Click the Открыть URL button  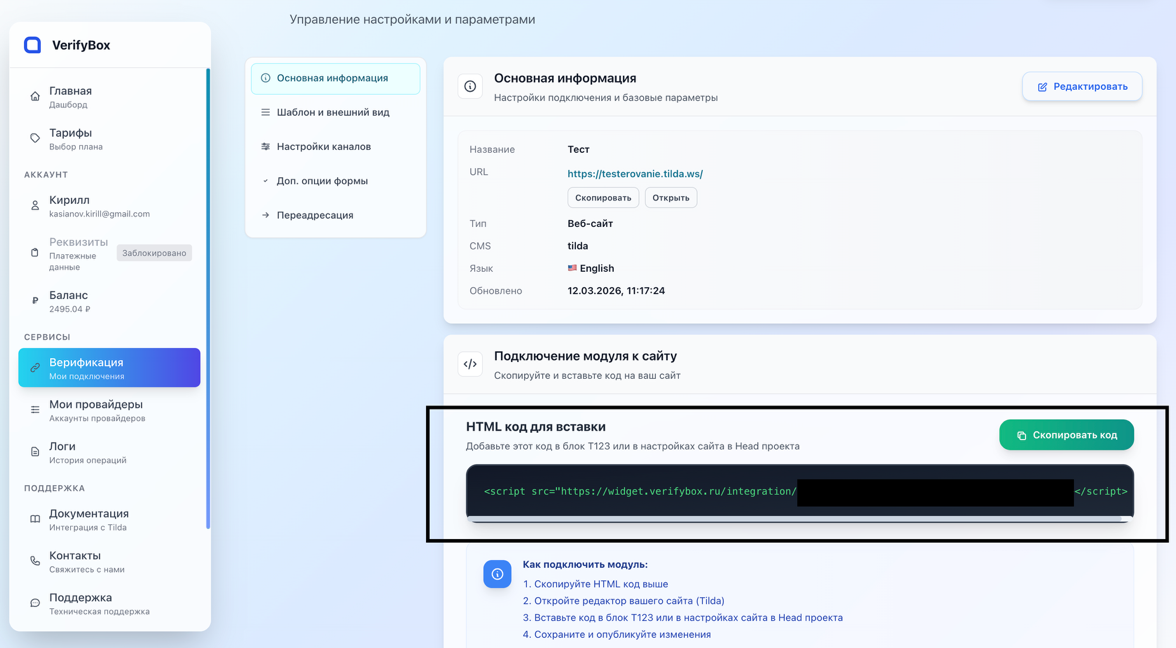click(670, 198)
